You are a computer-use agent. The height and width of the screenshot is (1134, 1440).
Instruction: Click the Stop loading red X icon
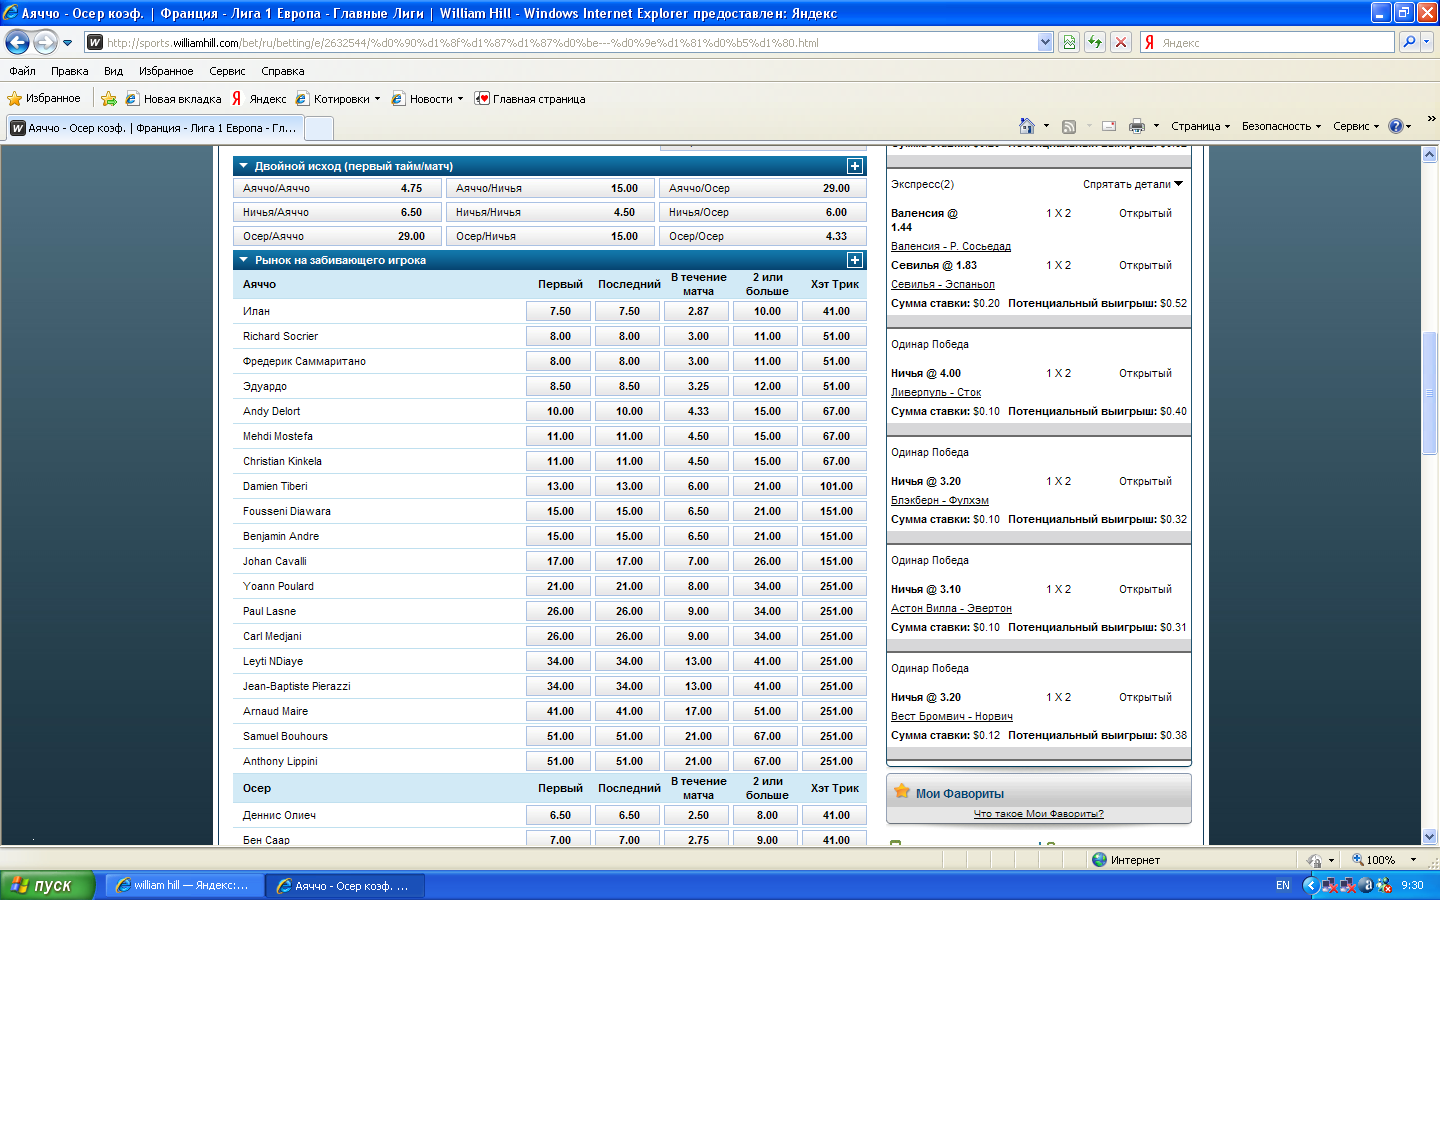(1121, 42)
